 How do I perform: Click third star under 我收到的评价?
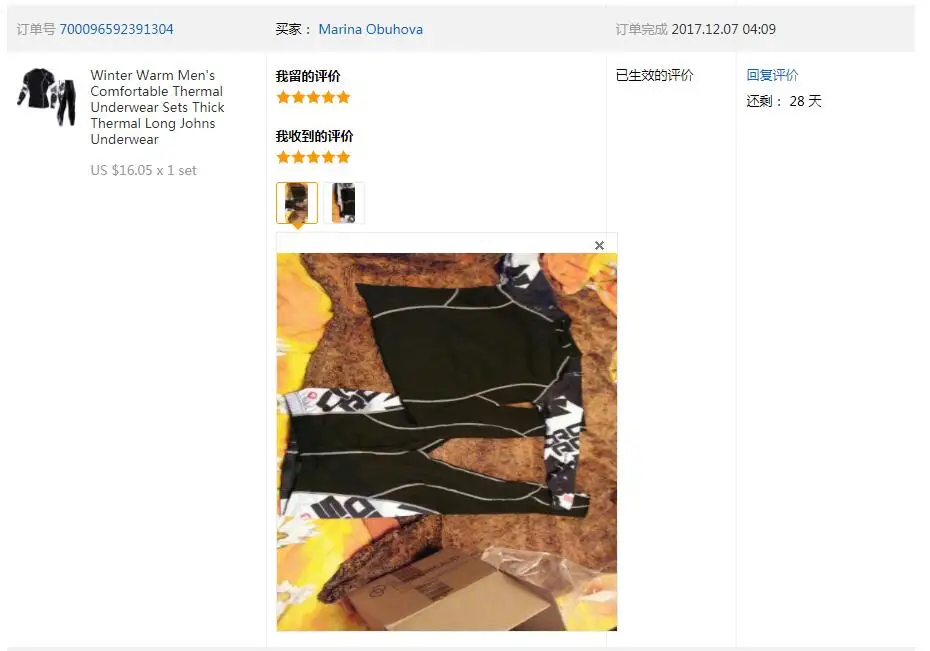pos(313,157)
